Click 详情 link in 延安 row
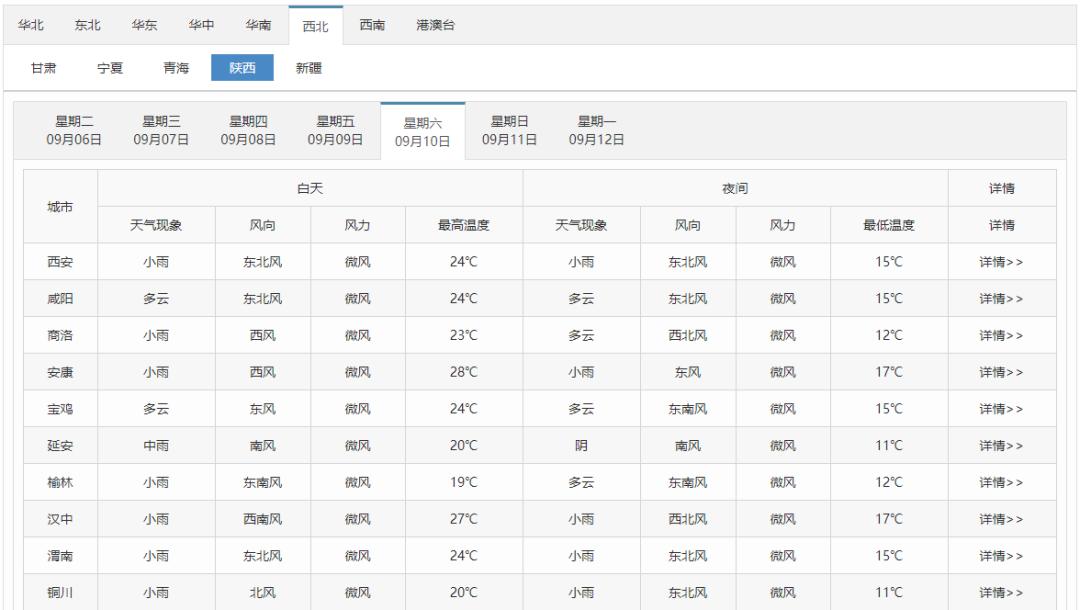Image resolution: width=1080 pixels, height=610 pixels. (x=1001, y=446)
